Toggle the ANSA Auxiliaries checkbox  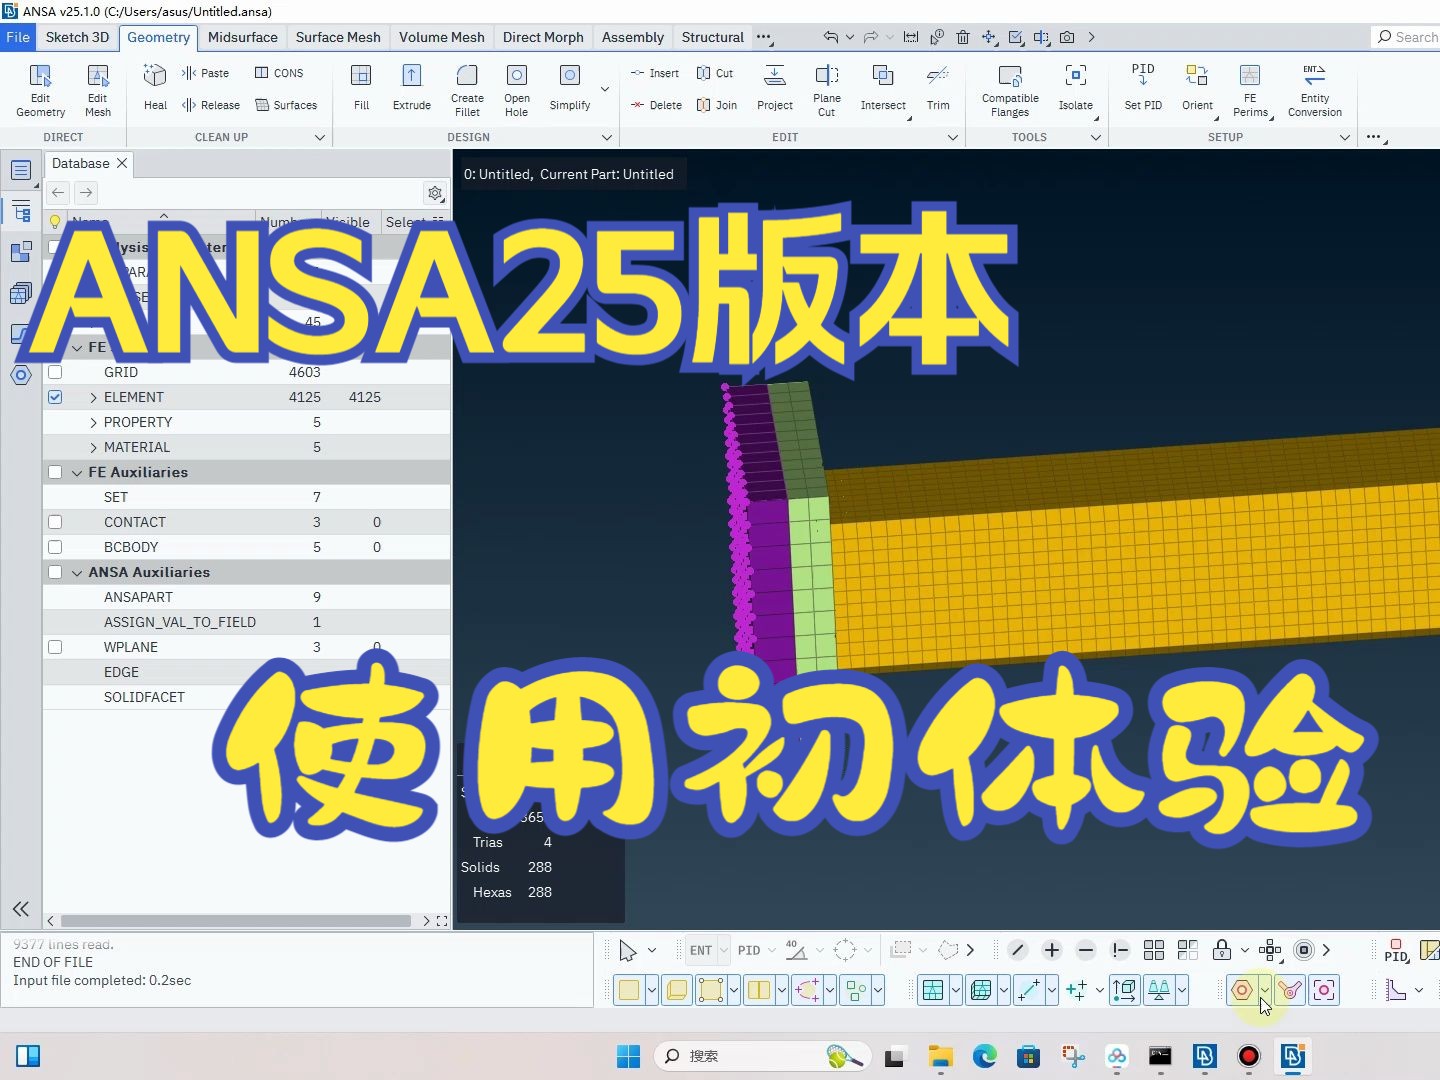(55, 572)
